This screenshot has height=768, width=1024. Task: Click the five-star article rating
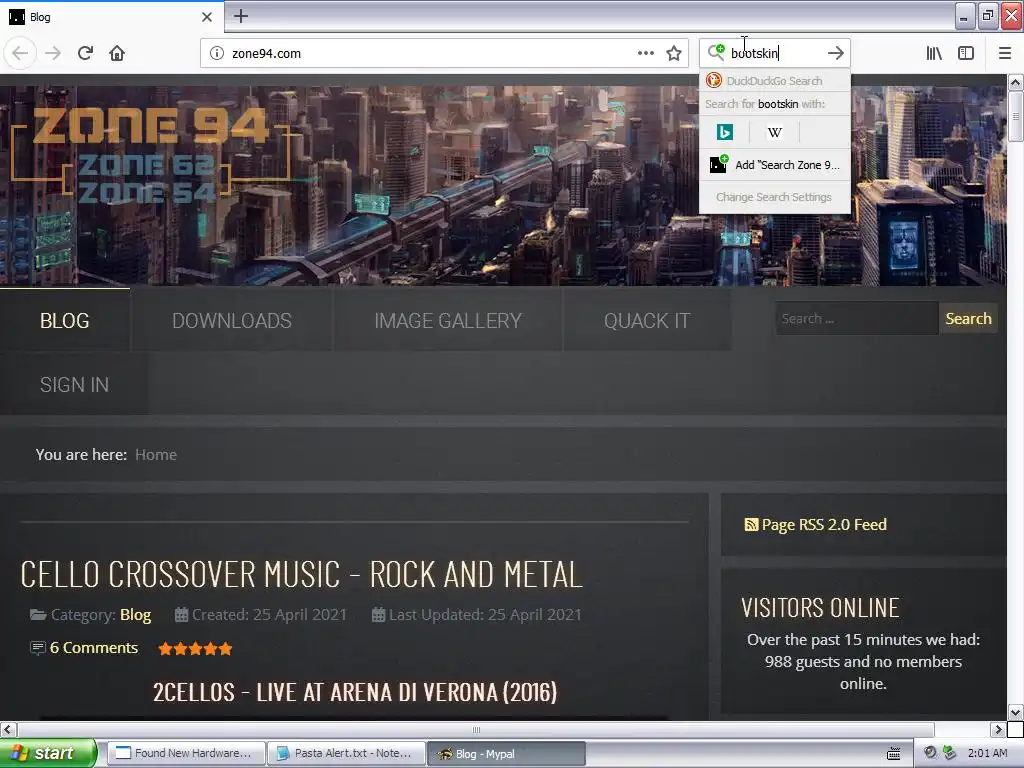[x=195, y=648]
